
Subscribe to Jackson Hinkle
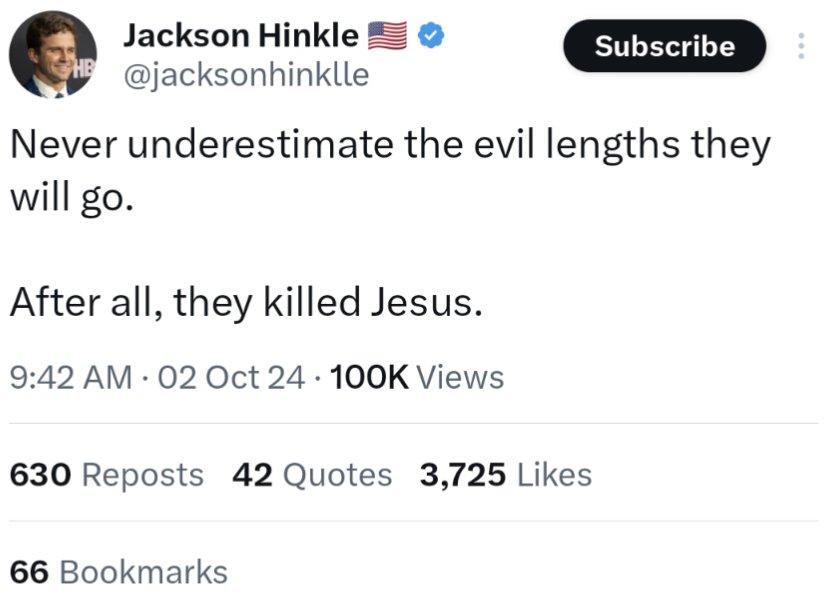664,46
